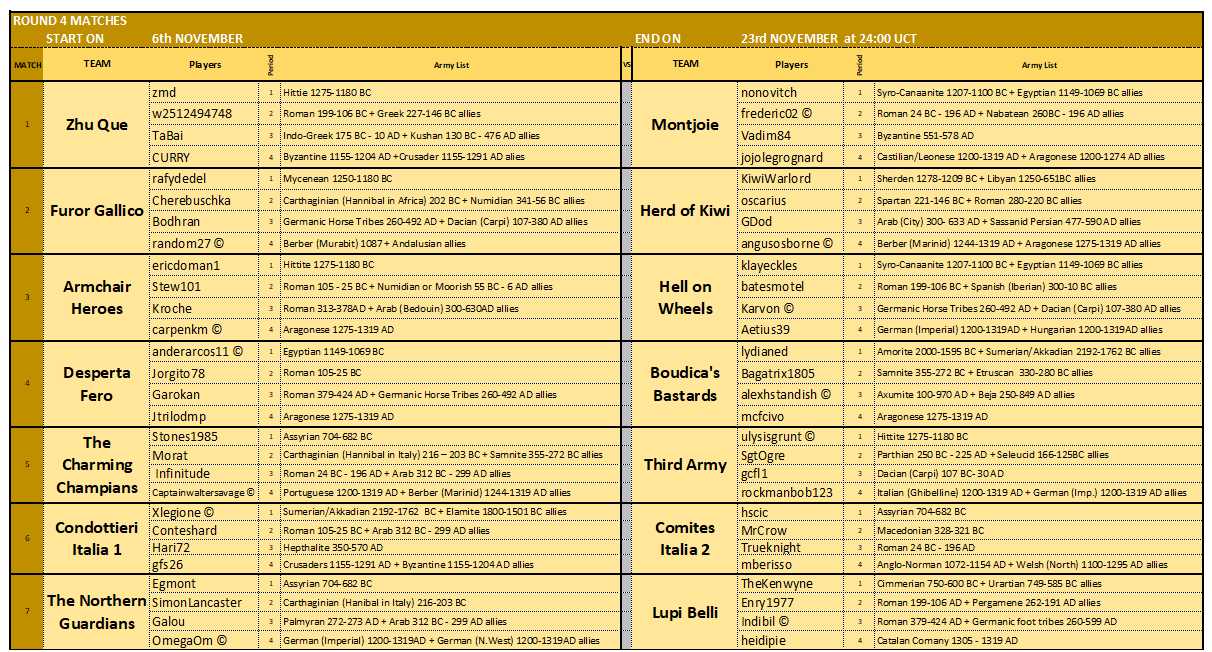Click the 'Third Army' team name

tap(685, 465)
